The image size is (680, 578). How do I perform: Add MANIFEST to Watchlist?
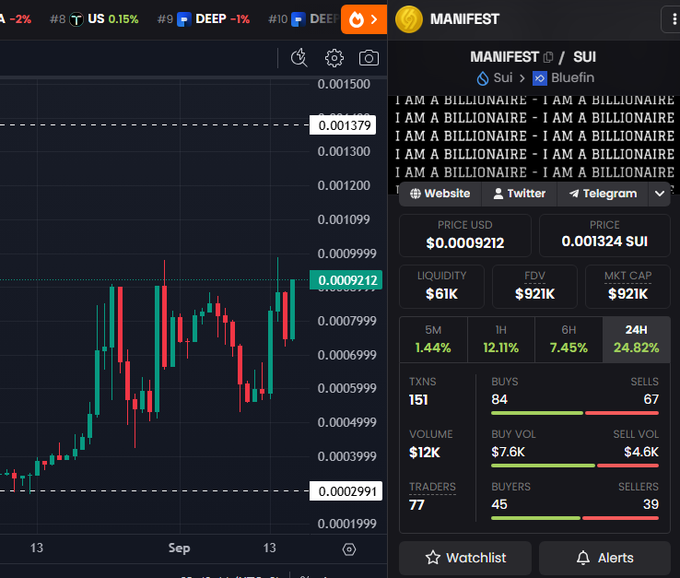465,557
